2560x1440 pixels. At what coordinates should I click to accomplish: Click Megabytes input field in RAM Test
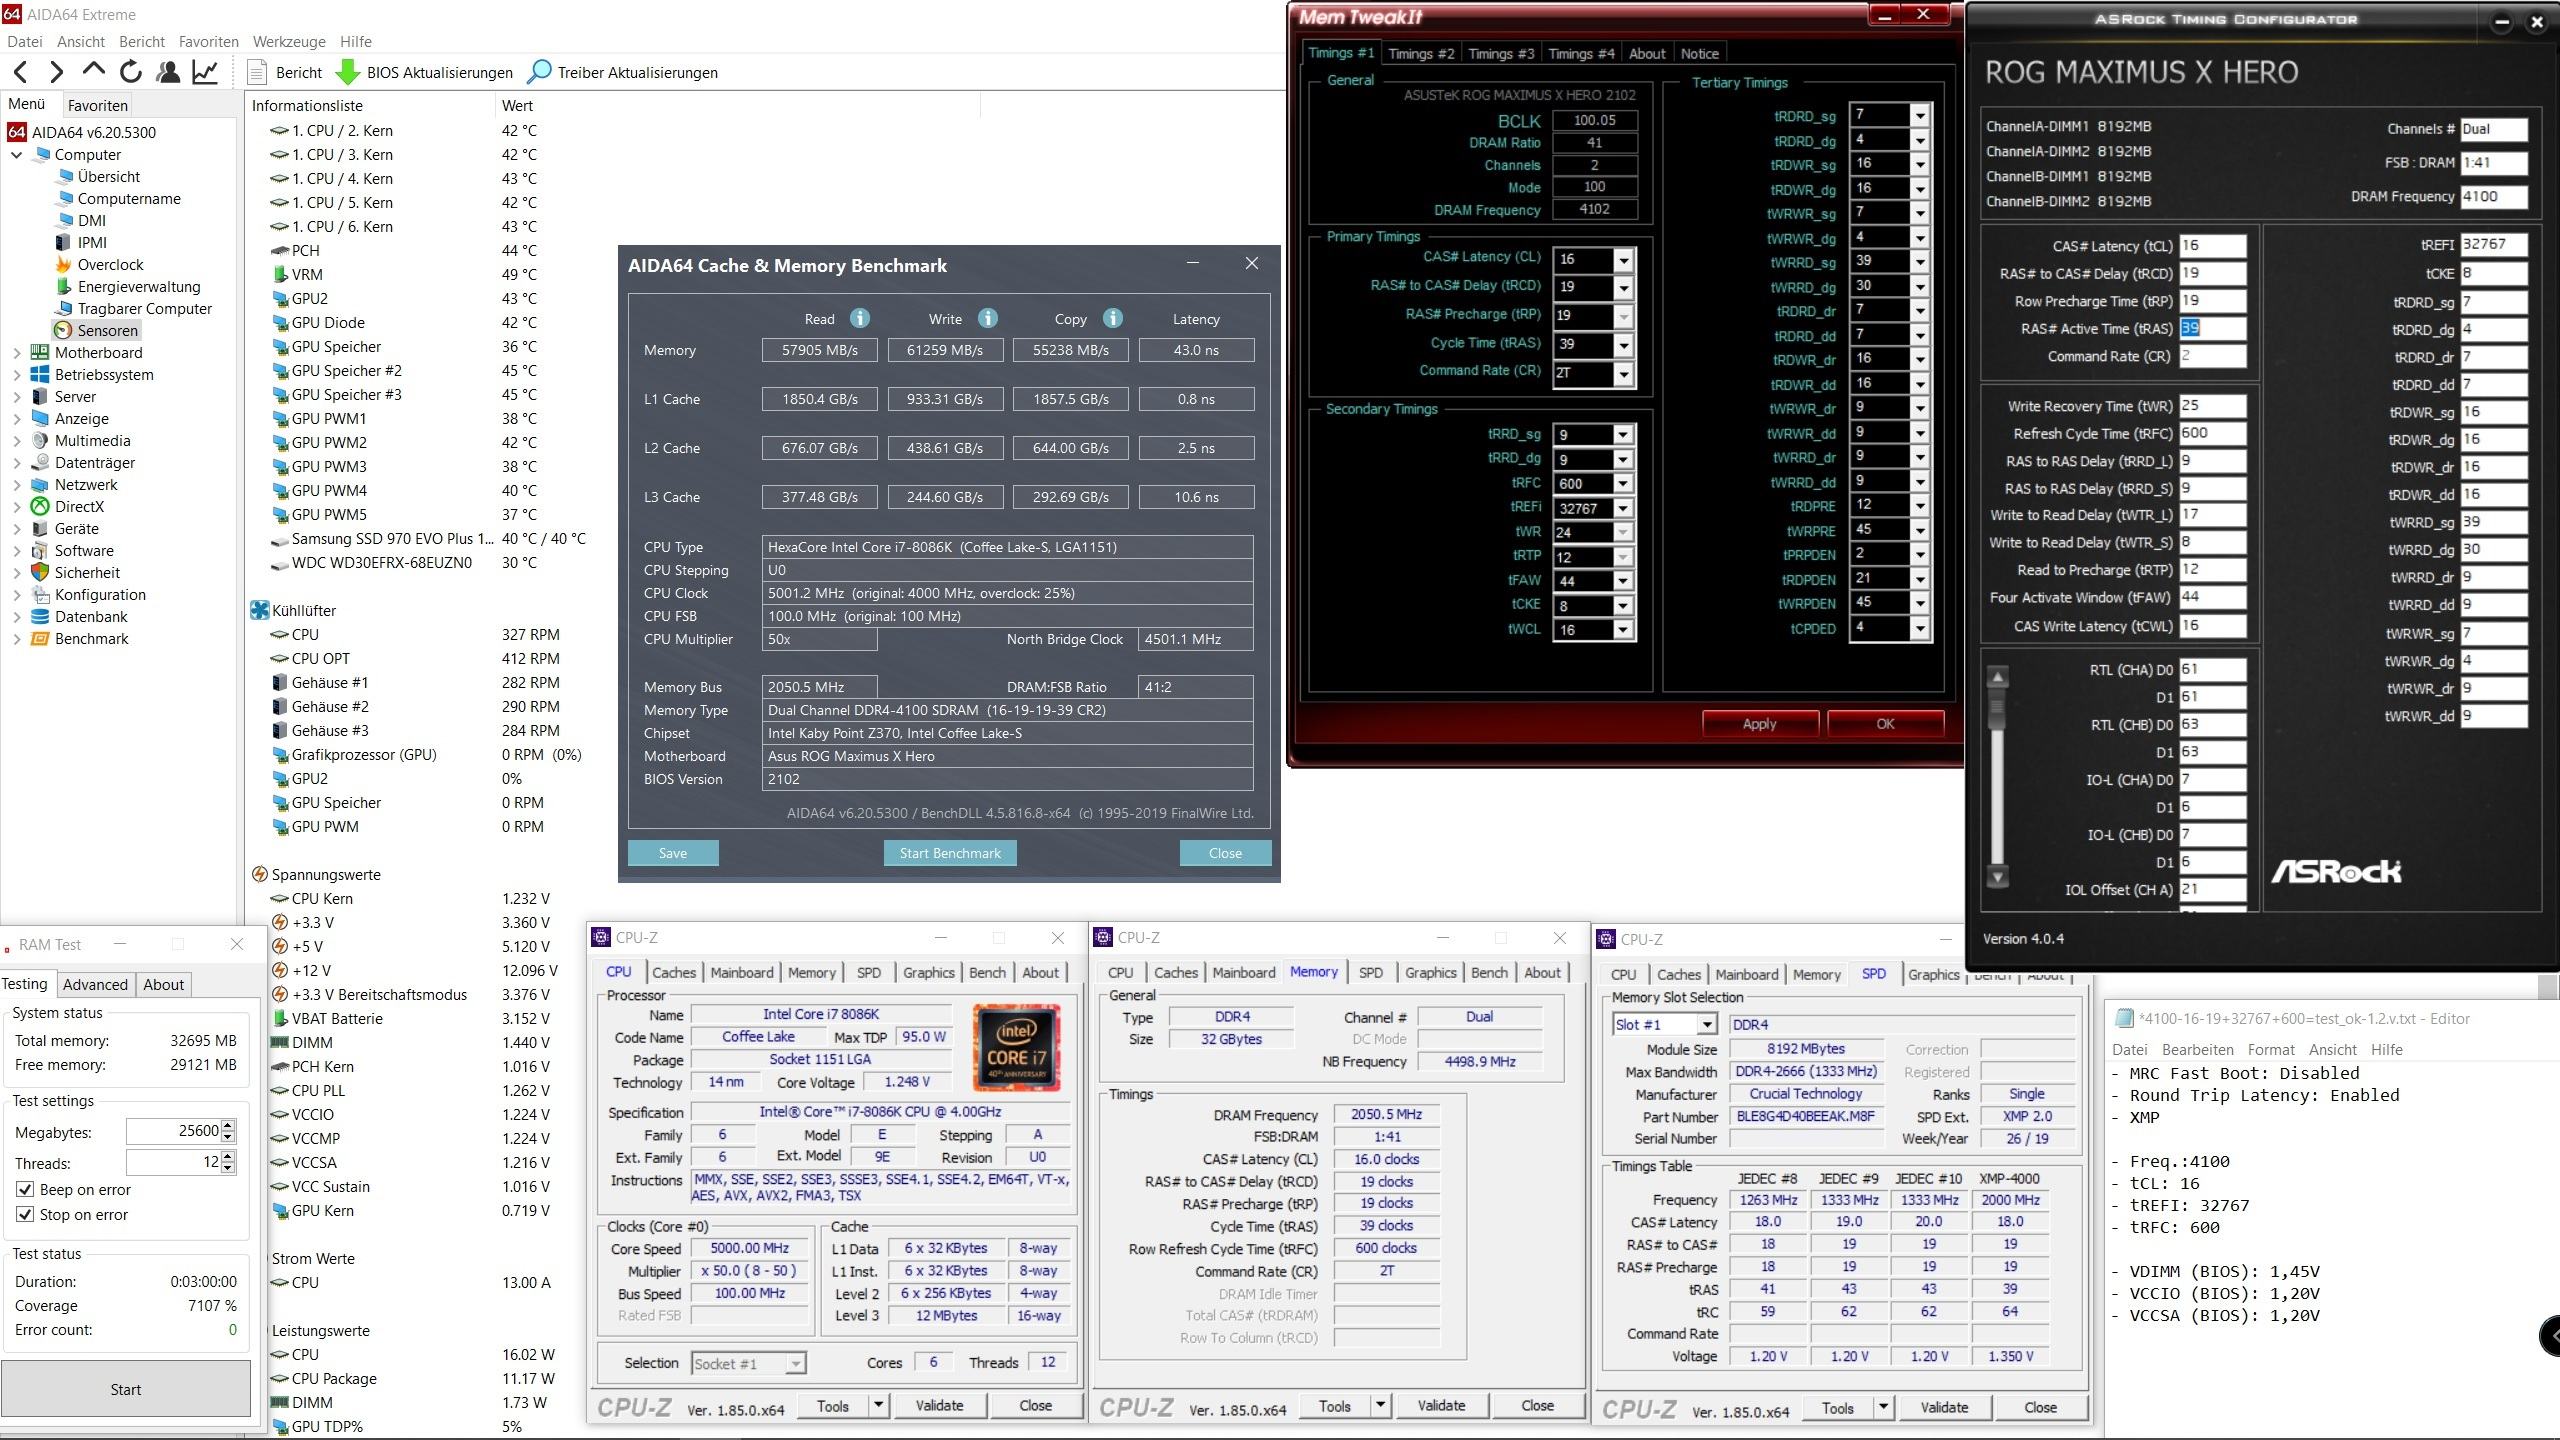(x=172, y=1131)
